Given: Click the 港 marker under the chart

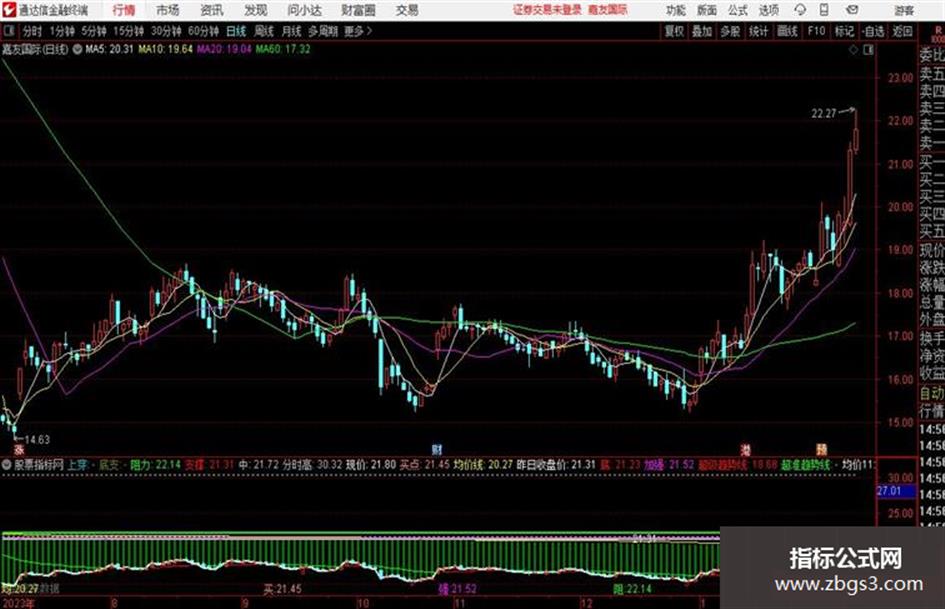Looking at the screenshot, I should (x=746, y=449).
